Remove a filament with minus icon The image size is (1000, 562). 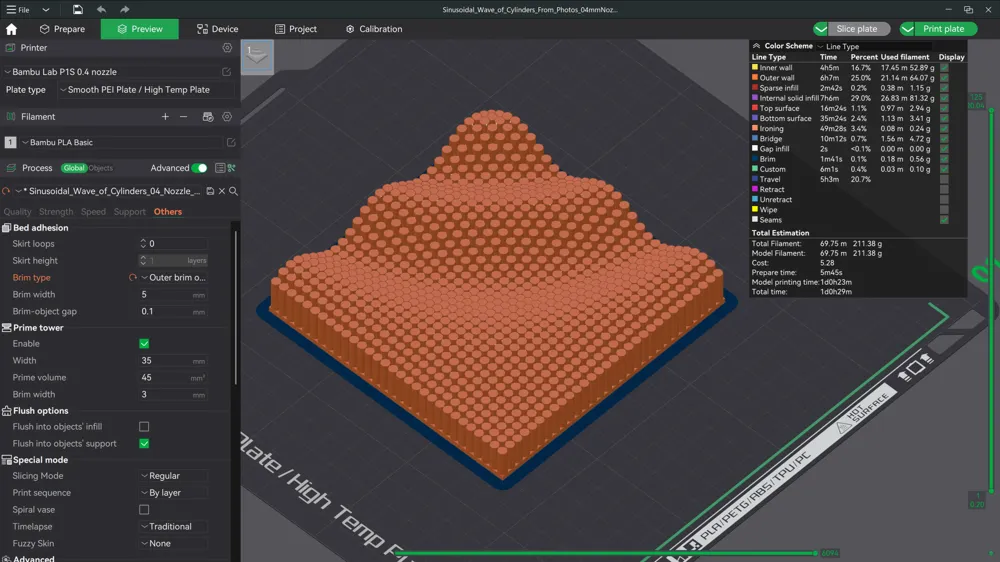coord(183,117)
